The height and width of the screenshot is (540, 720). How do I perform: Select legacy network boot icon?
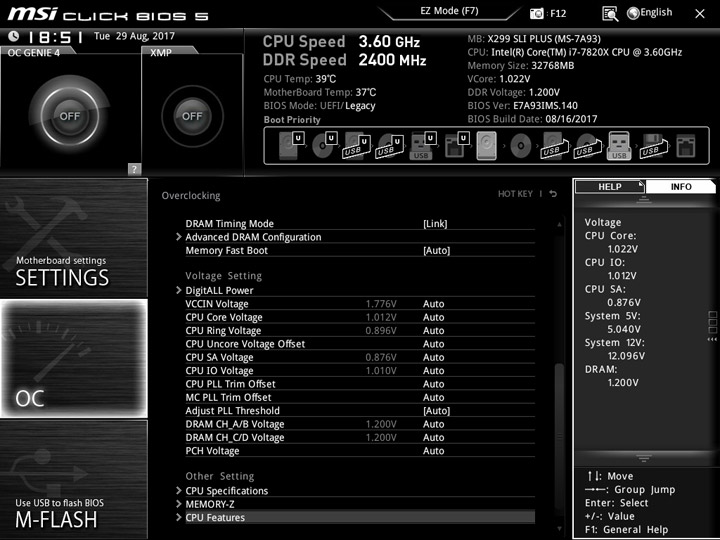coord(686,146)
